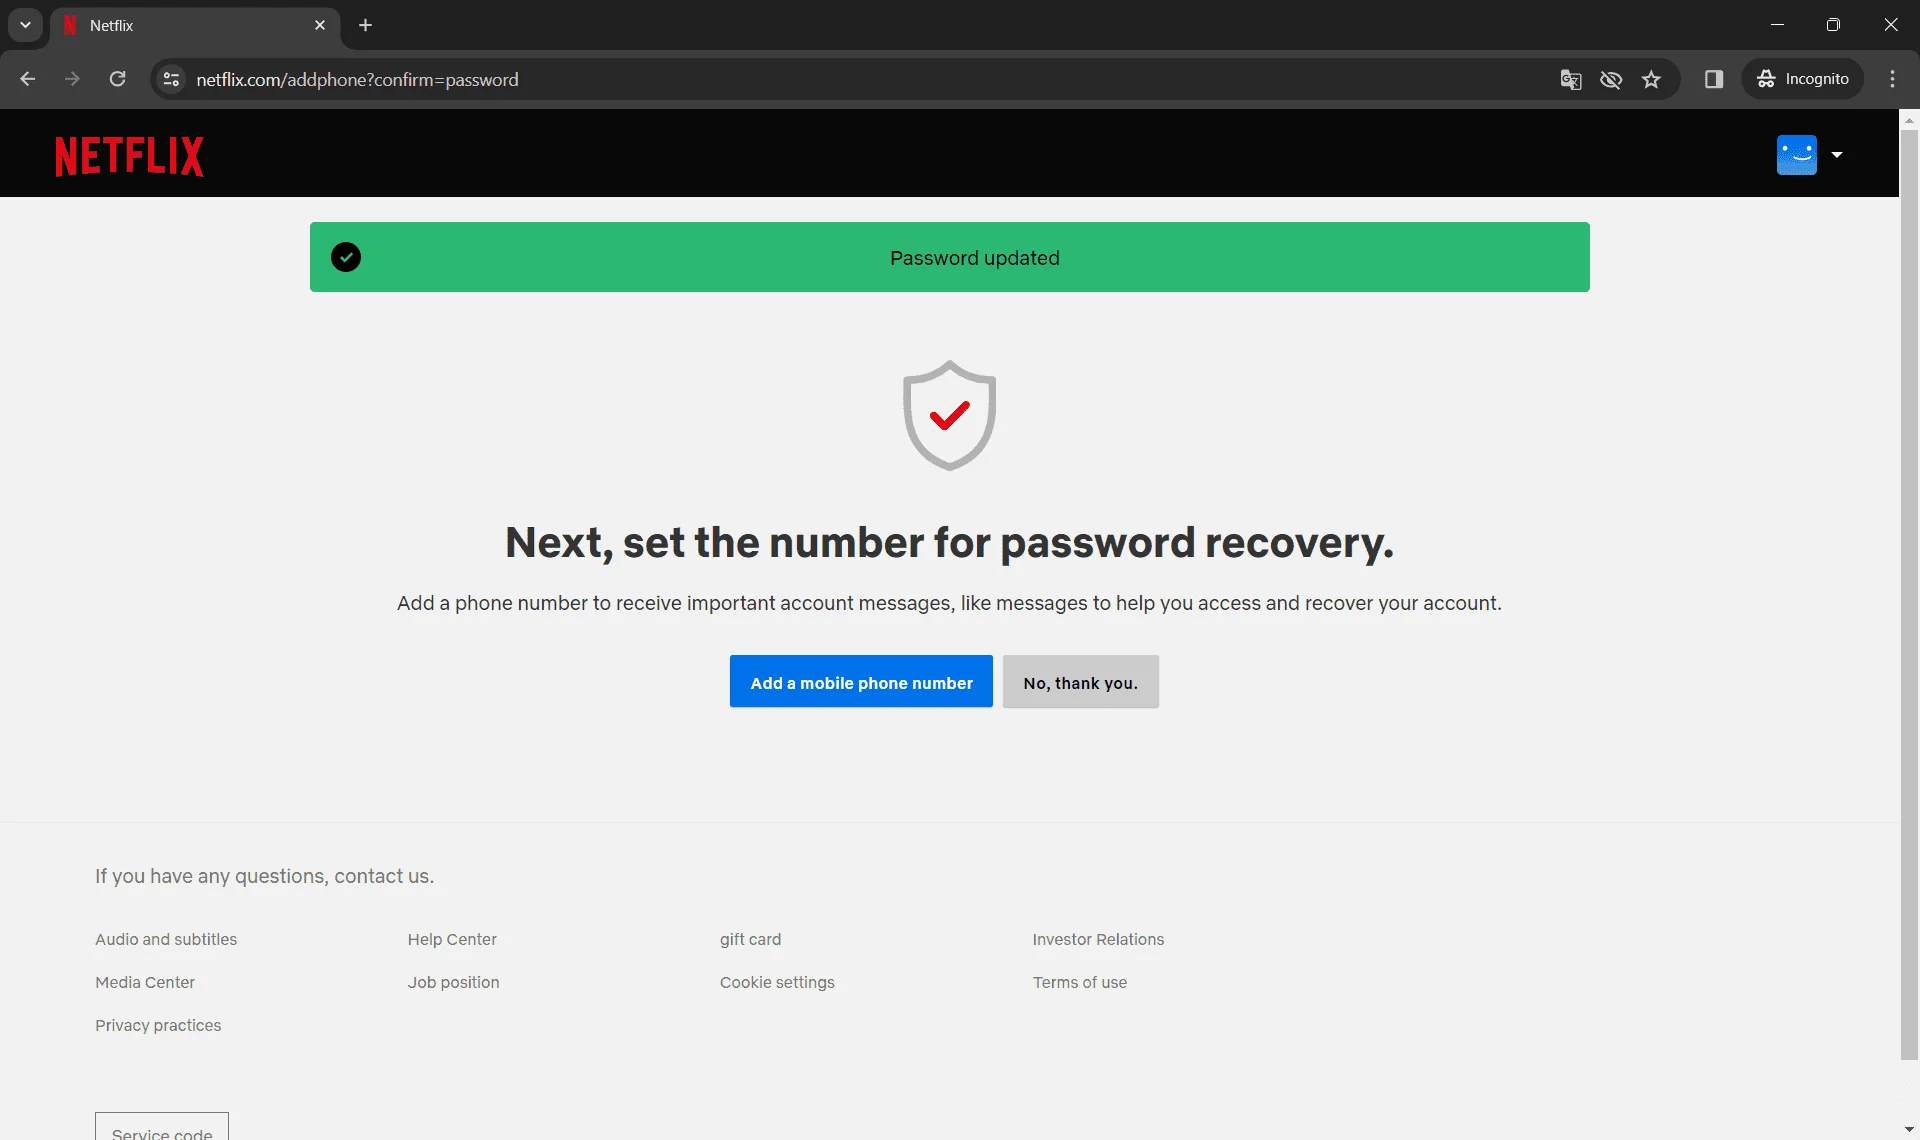Close the Netflix tab
This screenshot has height=1140, width=1920.
320,25
